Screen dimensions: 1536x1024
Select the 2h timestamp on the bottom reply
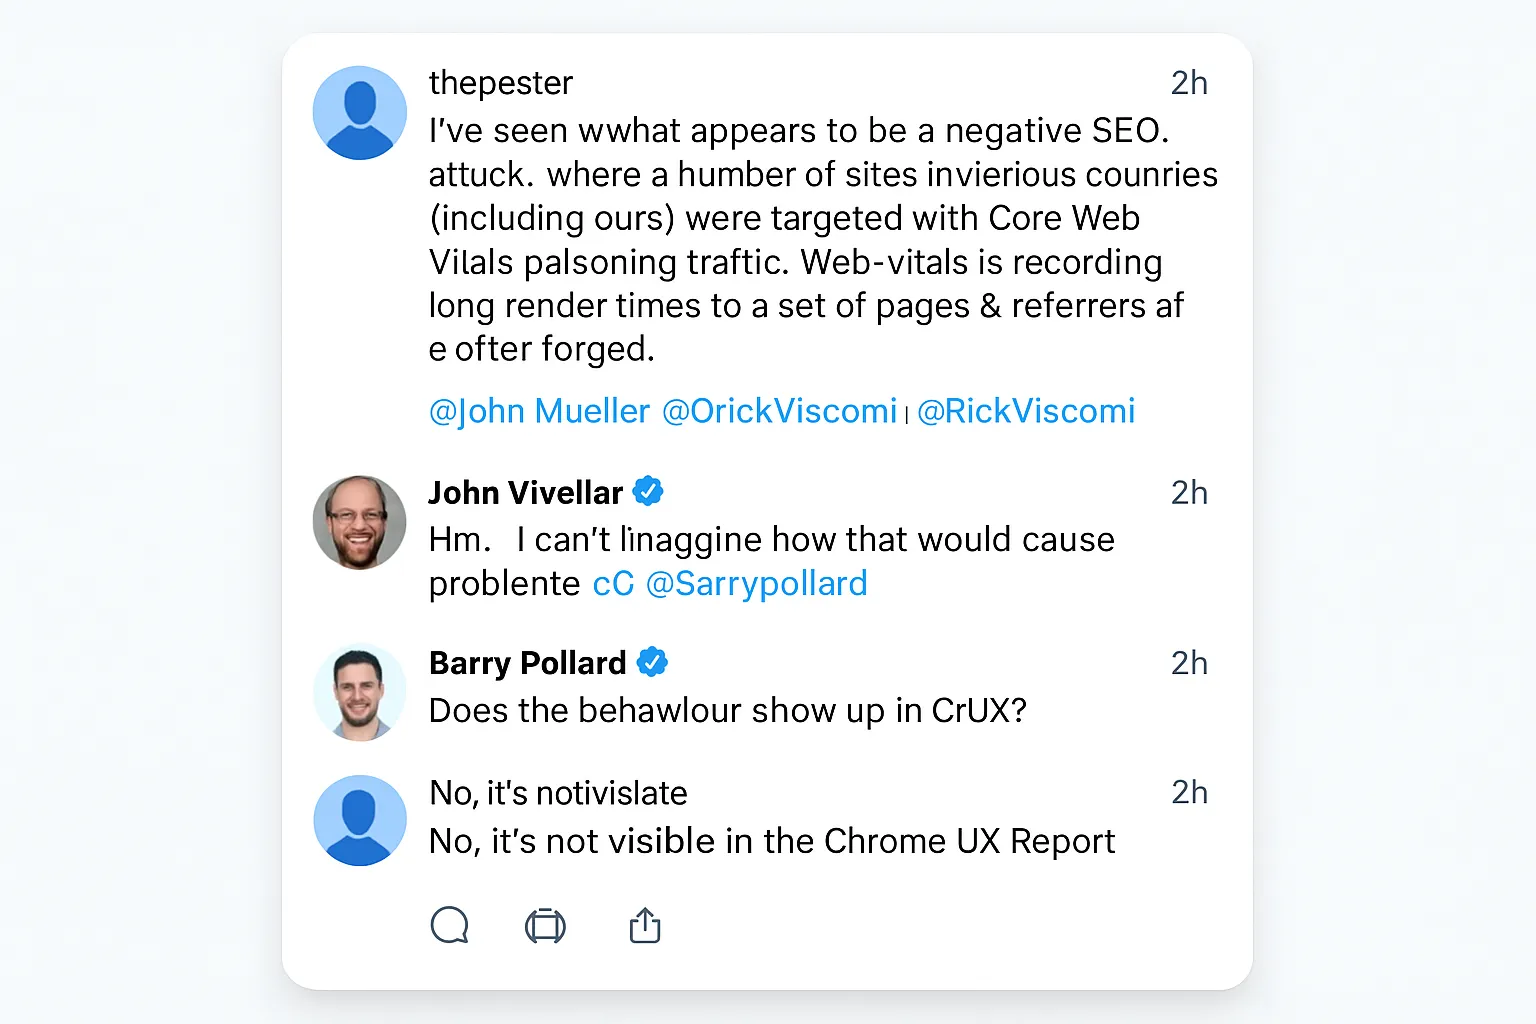(x=1190, y=791)
